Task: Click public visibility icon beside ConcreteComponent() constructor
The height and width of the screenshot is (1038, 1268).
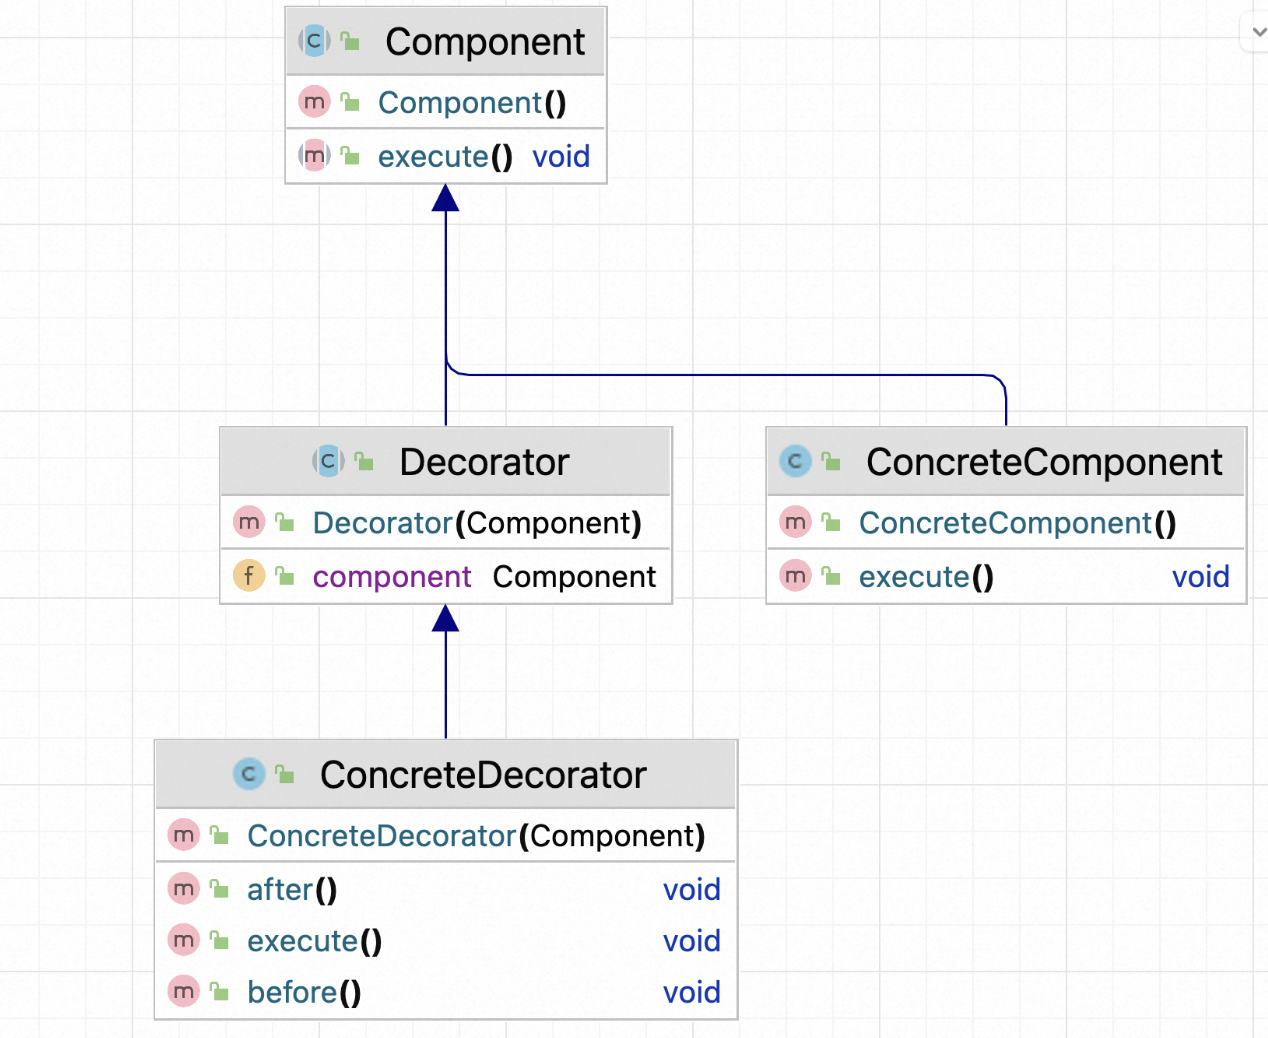Action: pyautogui.click(x=831, y=522)
